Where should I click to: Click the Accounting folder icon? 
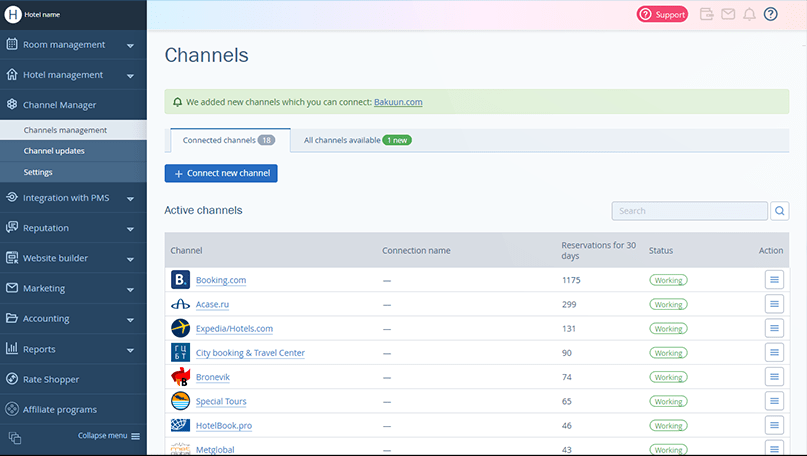12,318
